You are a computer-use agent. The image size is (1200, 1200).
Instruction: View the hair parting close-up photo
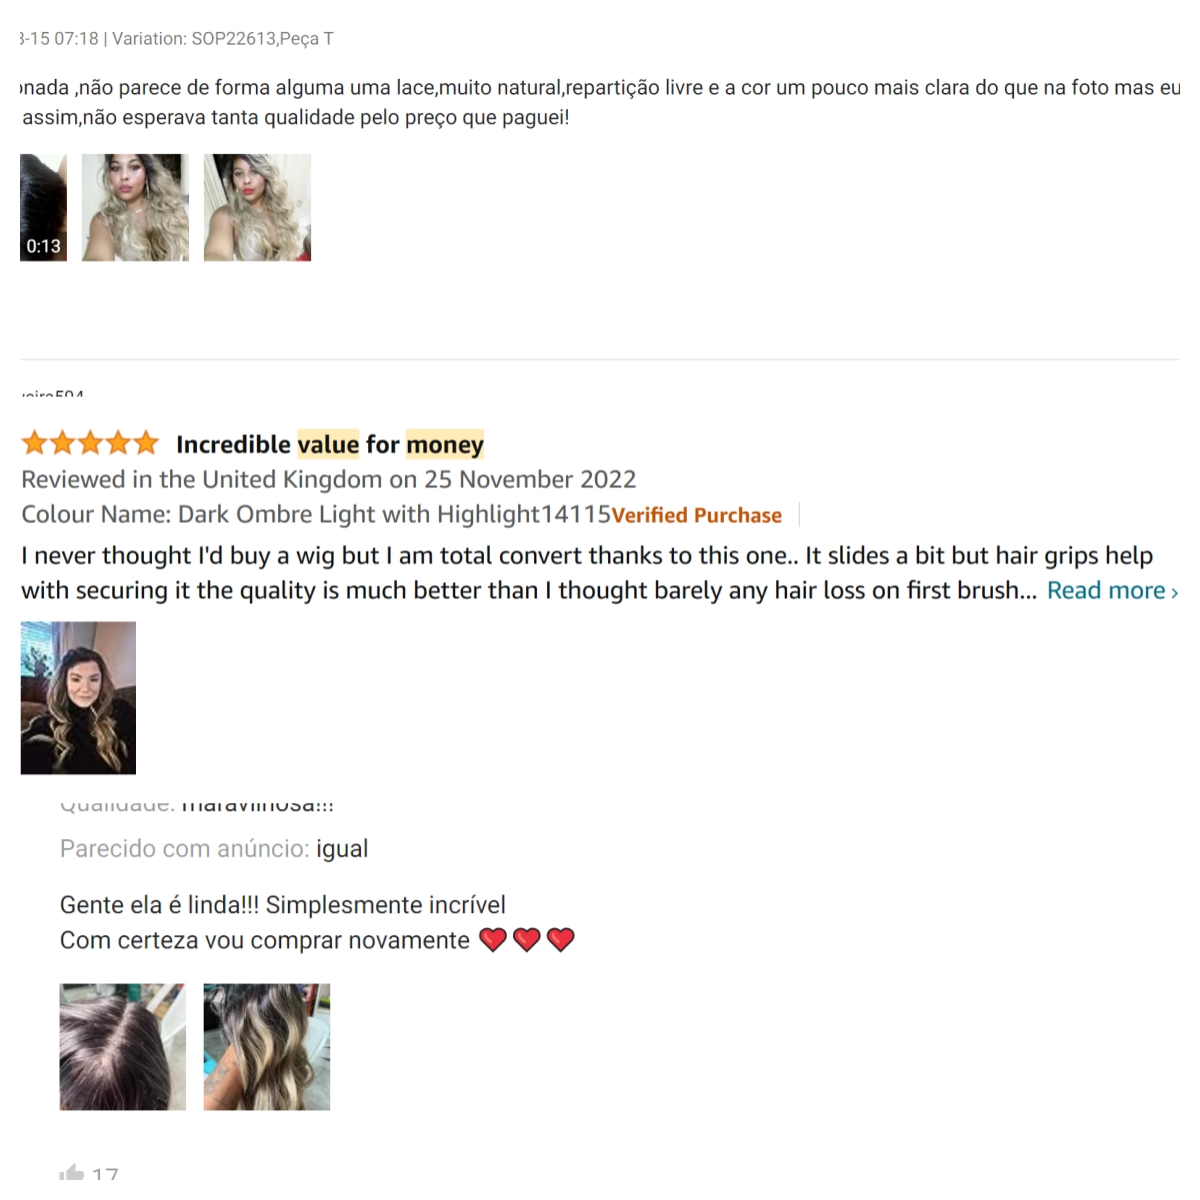123,1047
